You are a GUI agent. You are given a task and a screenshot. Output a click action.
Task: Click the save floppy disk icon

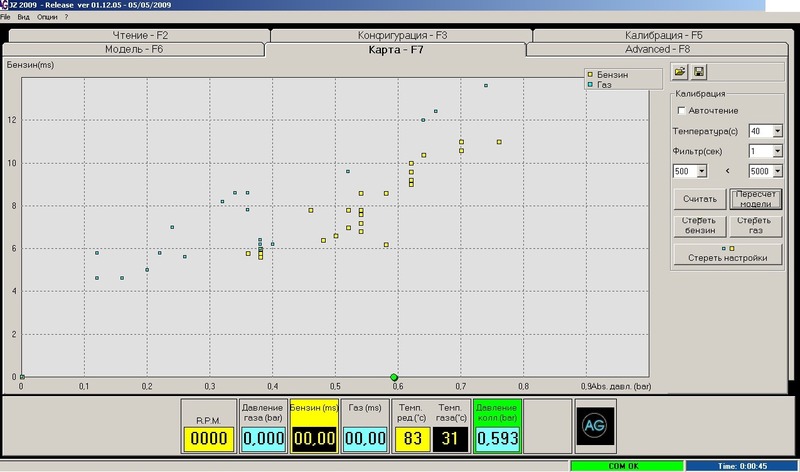tap(699, 72)
